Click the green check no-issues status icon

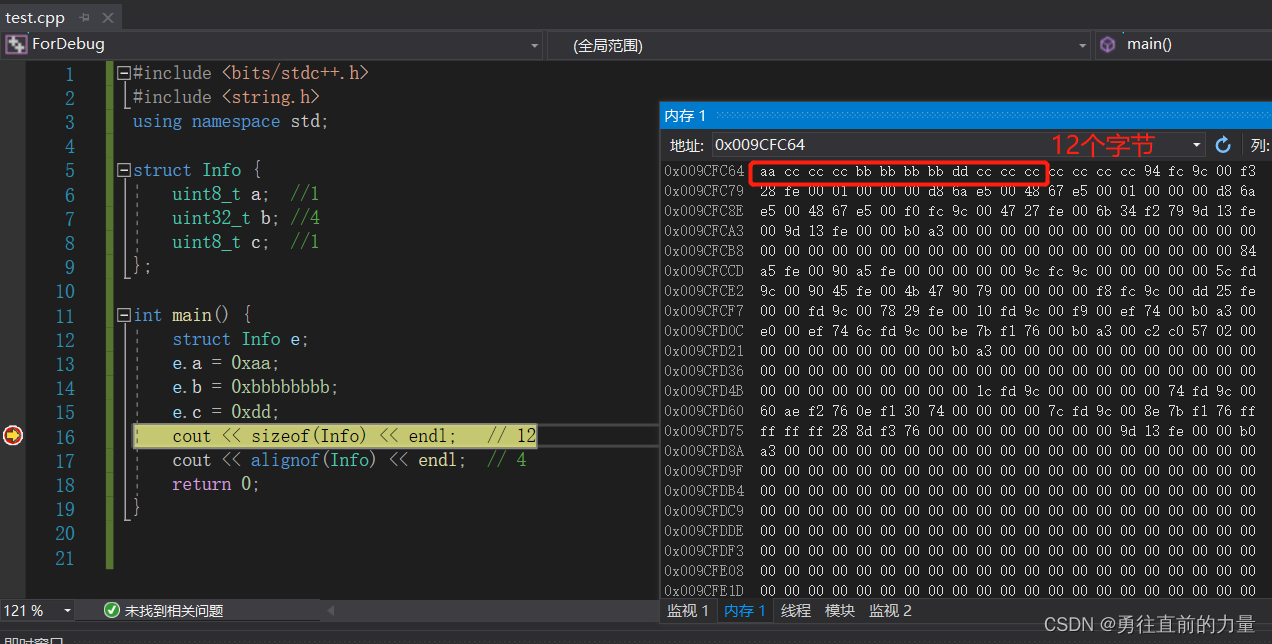coord(112,610)
